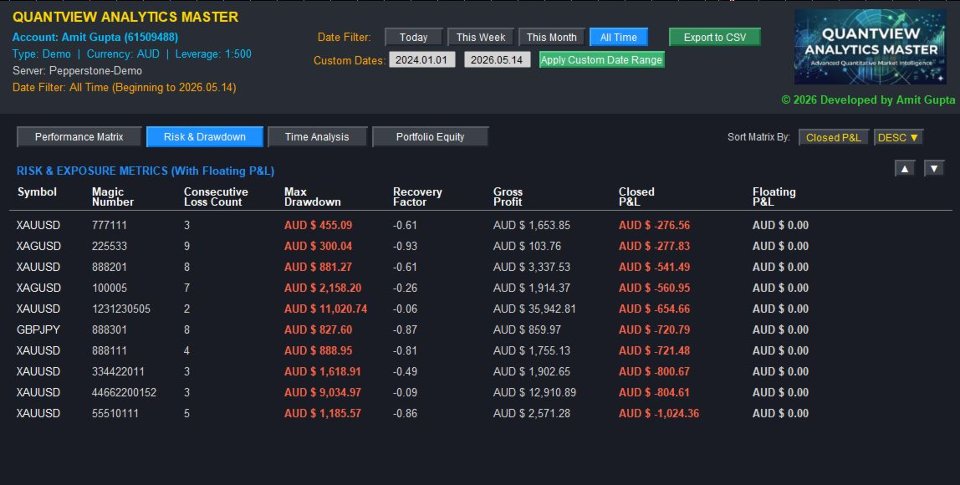Select magic number 225533
This screenshot has width=960, height=485.
(110, 246)
